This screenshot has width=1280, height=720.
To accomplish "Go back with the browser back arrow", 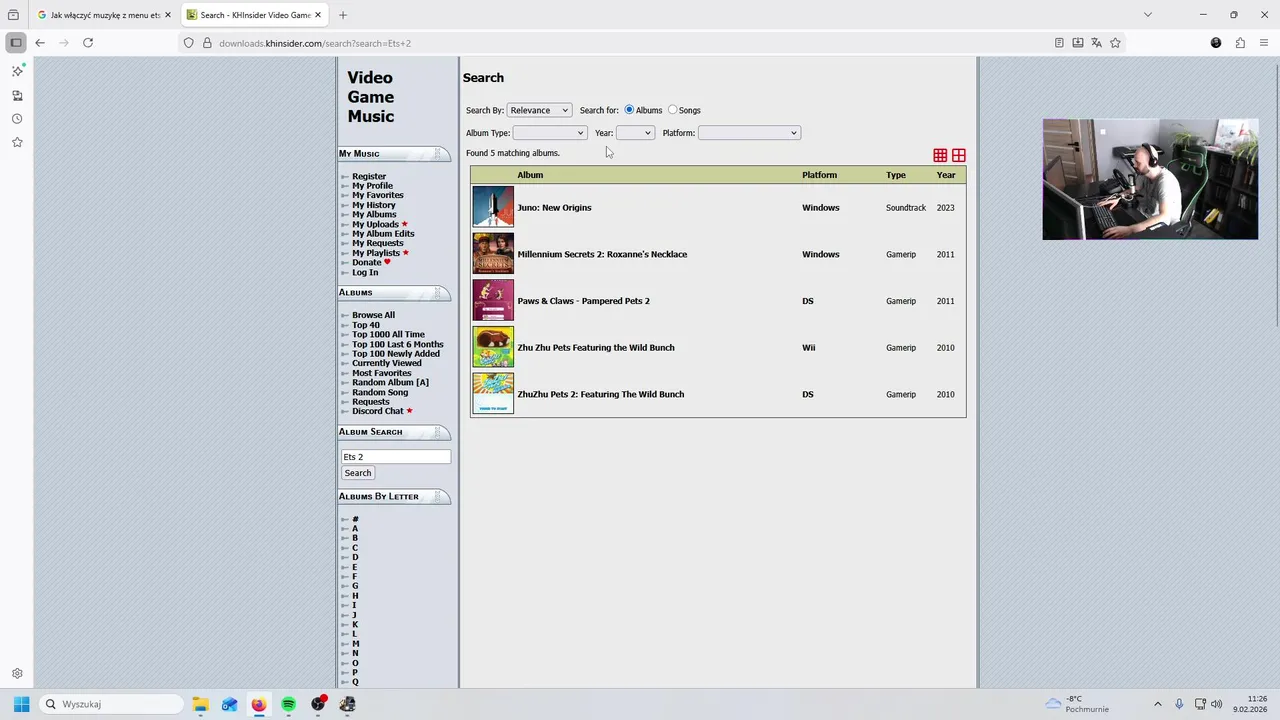I will pyautogui.click(x=40, y=43).
